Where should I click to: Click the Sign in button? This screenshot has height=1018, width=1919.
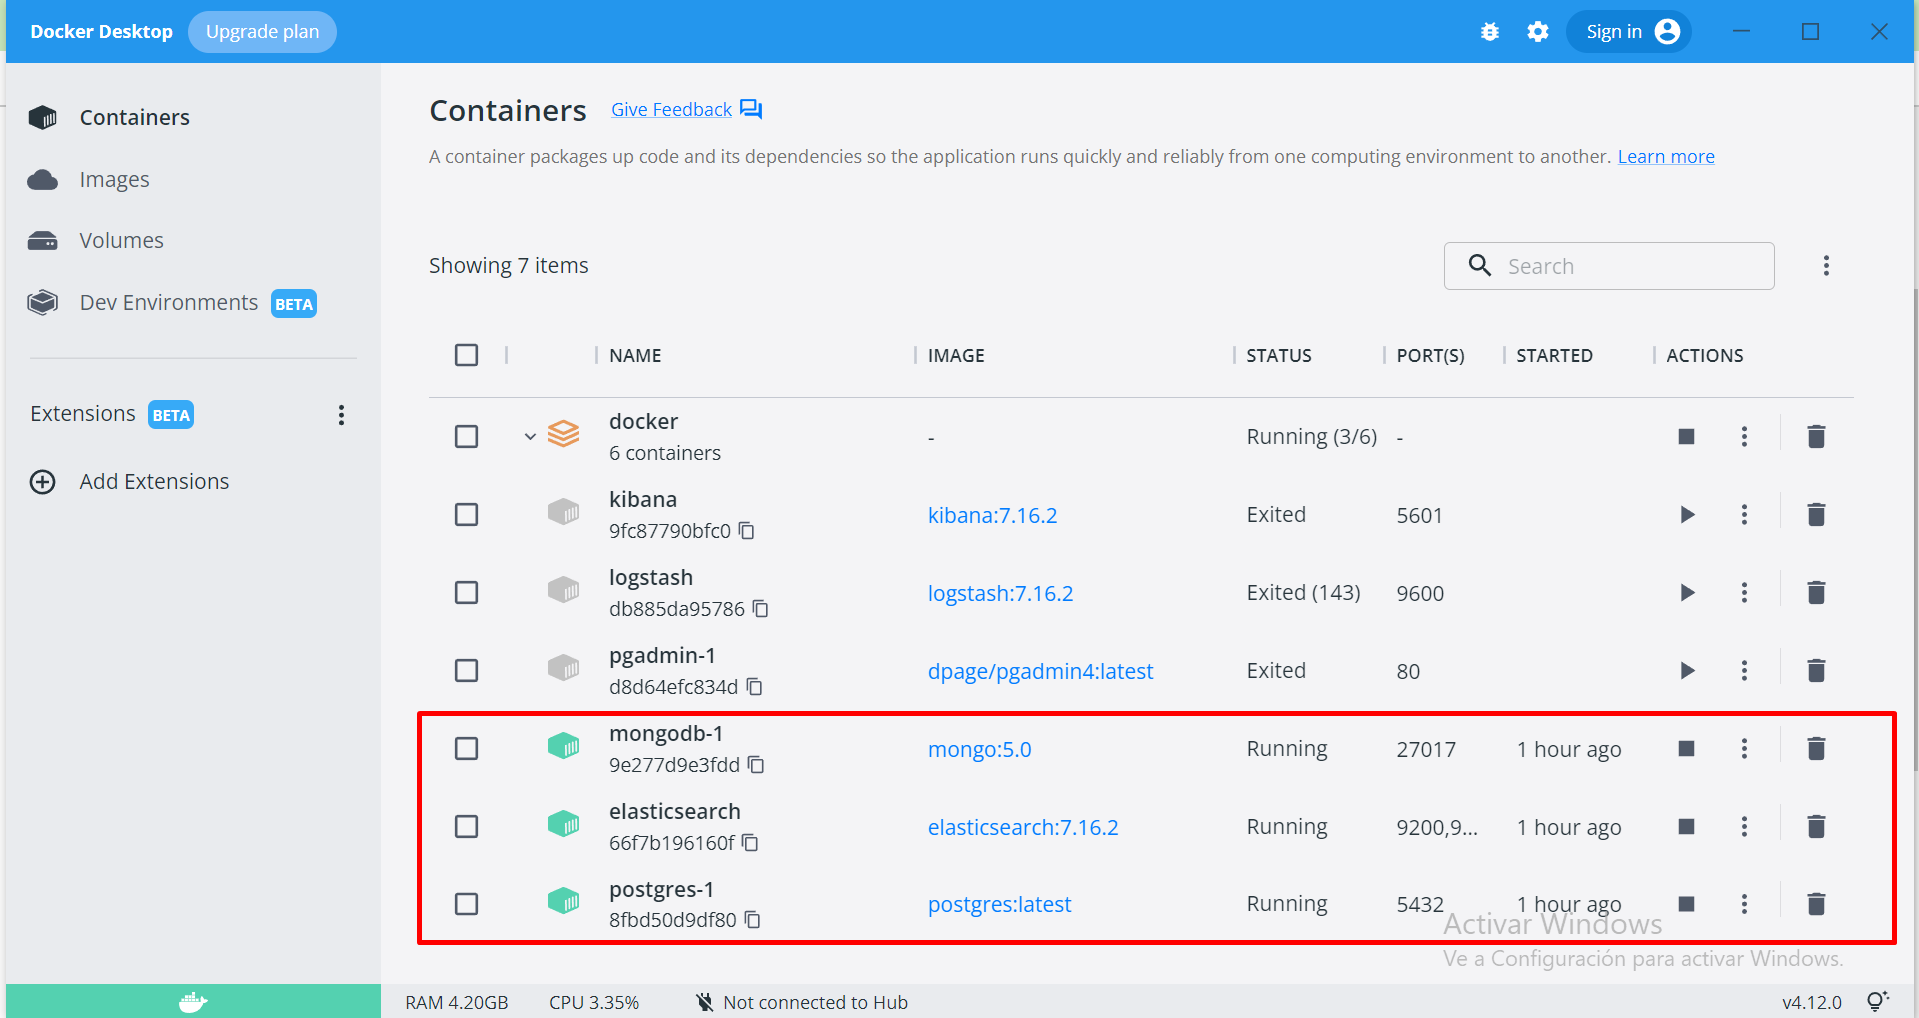(1629, 32)
